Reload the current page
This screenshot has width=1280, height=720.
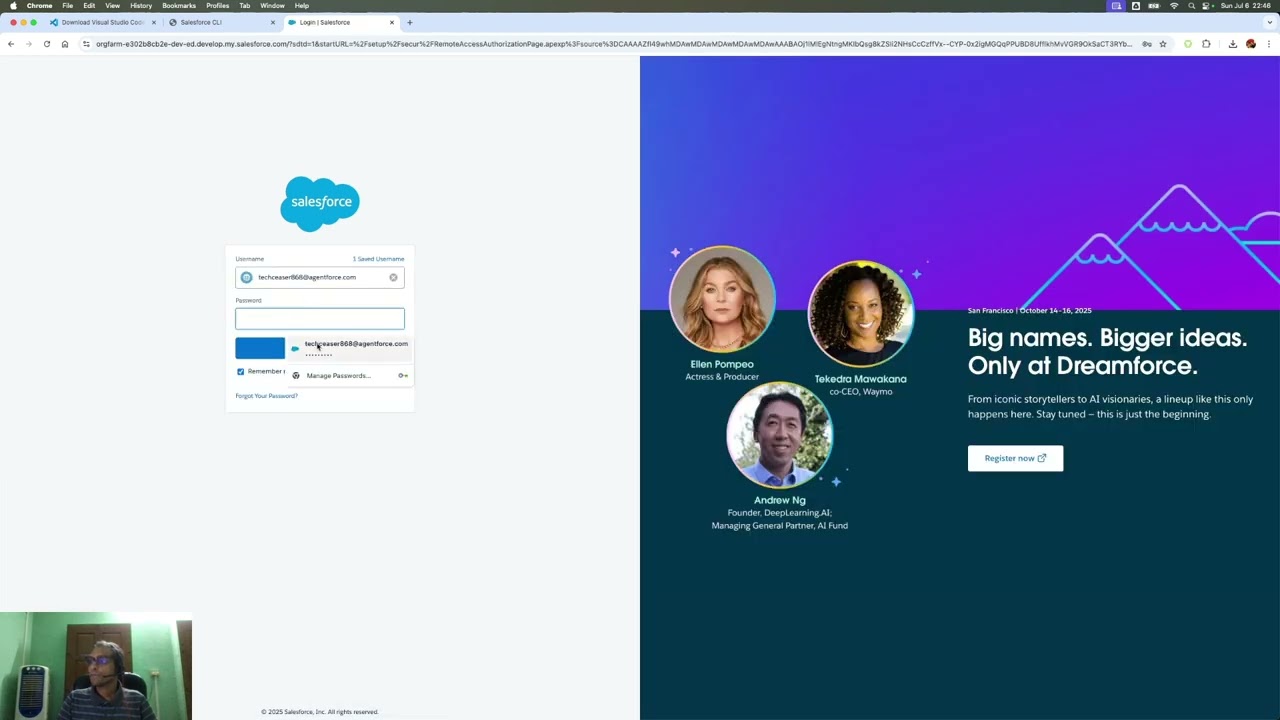pos(47,44)
